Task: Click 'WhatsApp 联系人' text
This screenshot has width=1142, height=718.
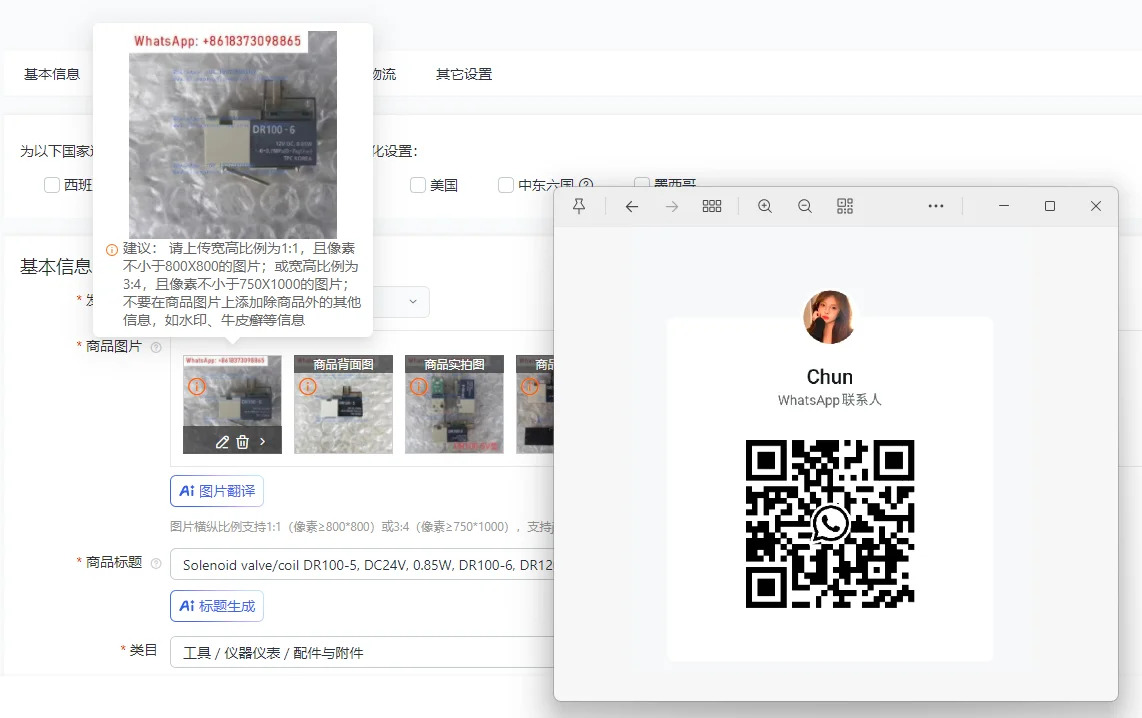Action: [x=830, y=400]
